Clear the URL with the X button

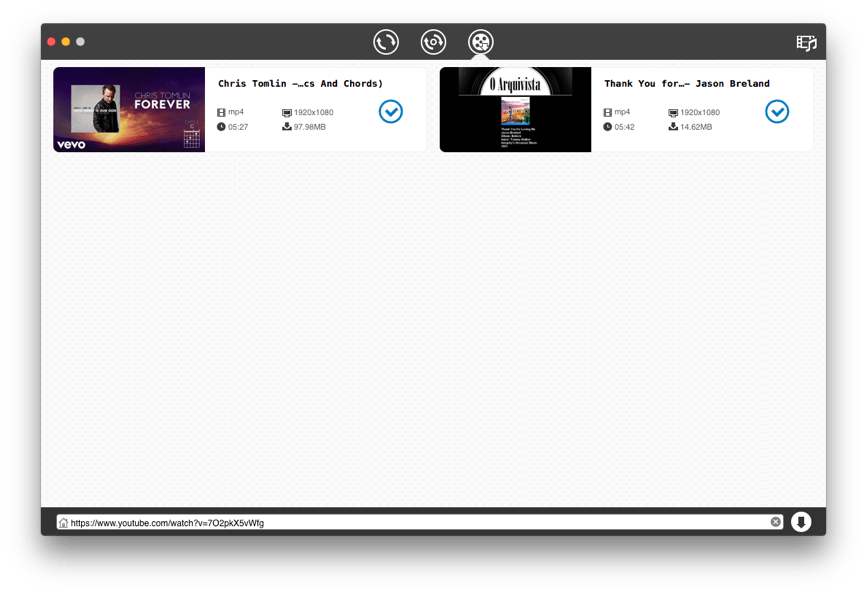776,522
